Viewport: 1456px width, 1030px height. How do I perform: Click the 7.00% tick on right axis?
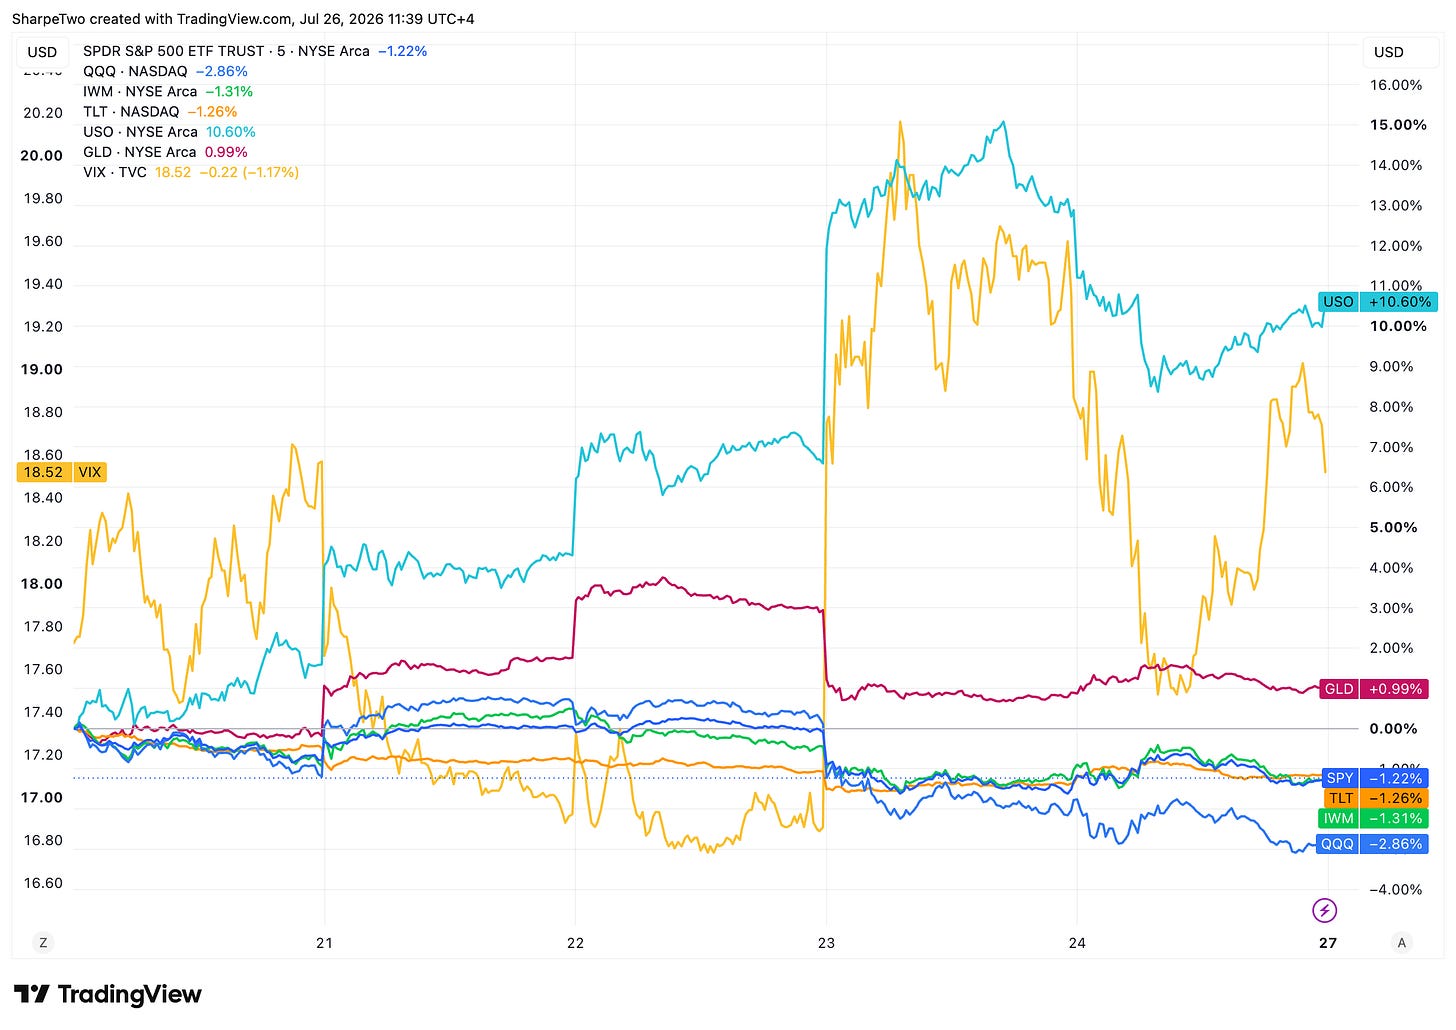tap(1392, 447)
